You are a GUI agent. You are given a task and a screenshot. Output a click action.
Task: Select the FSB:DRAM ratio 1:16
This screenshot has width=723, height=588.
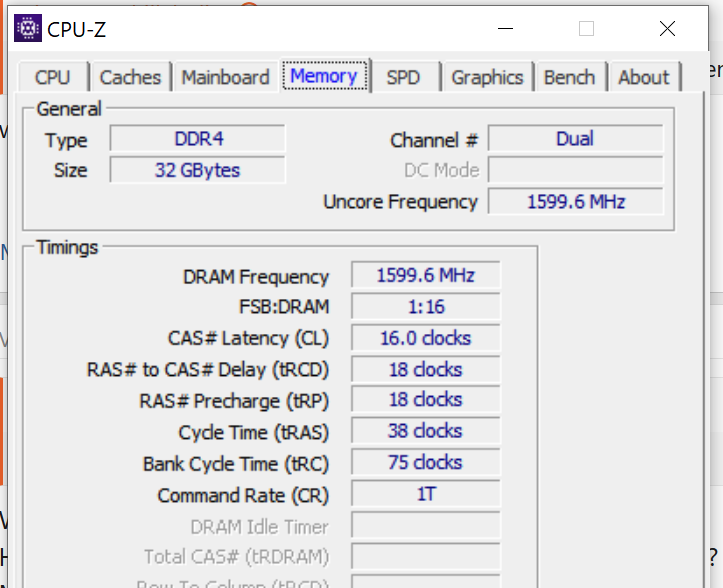pos(426,306)
